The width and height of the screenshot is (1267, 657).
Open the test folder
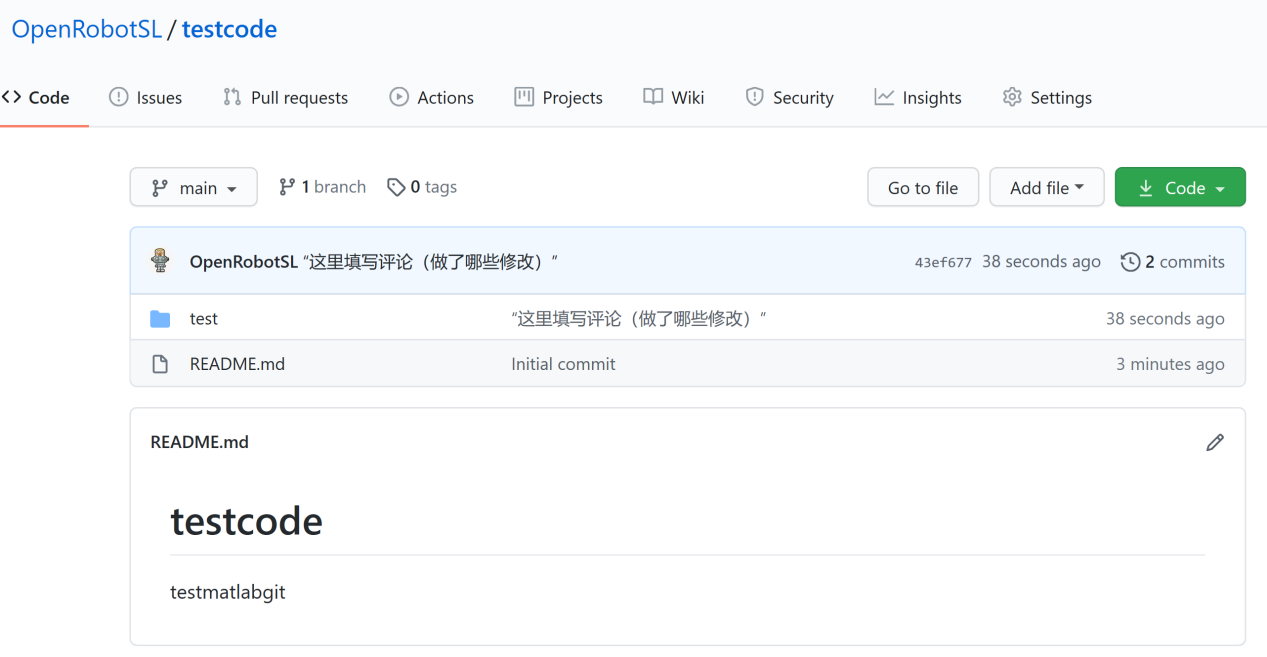204,318
